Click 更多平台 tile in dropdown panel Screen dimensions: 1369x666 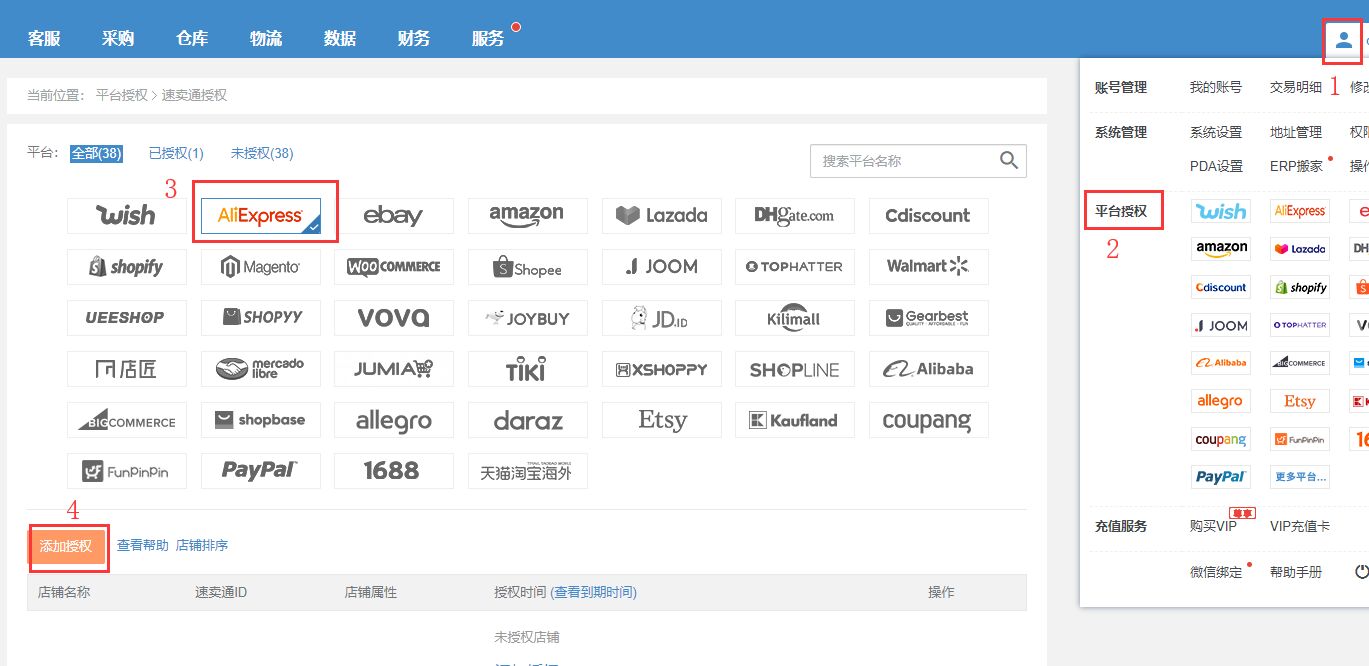pyautogui.click(x=1300, y=476)
